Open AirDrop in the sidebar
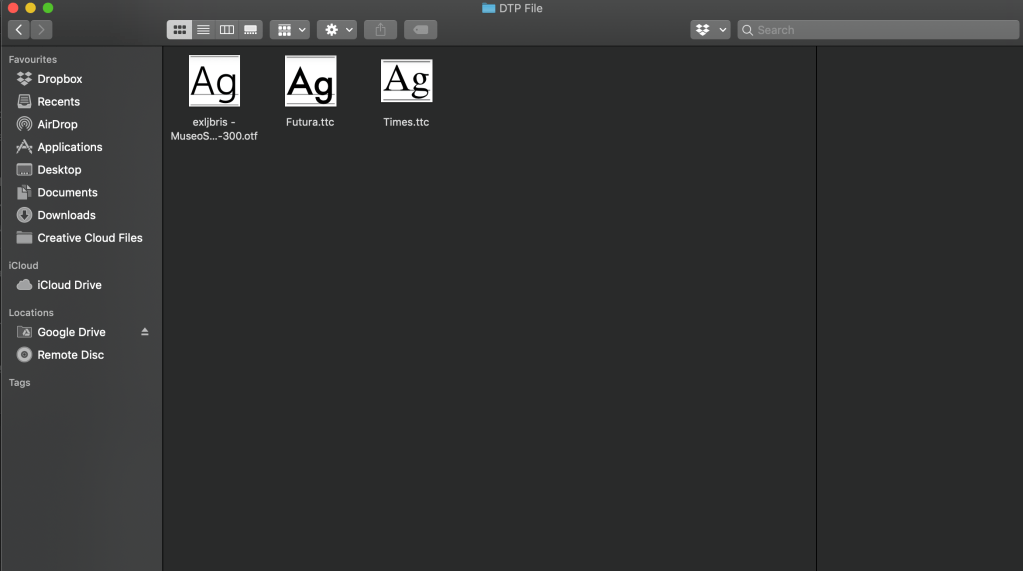 pos(57,124)
